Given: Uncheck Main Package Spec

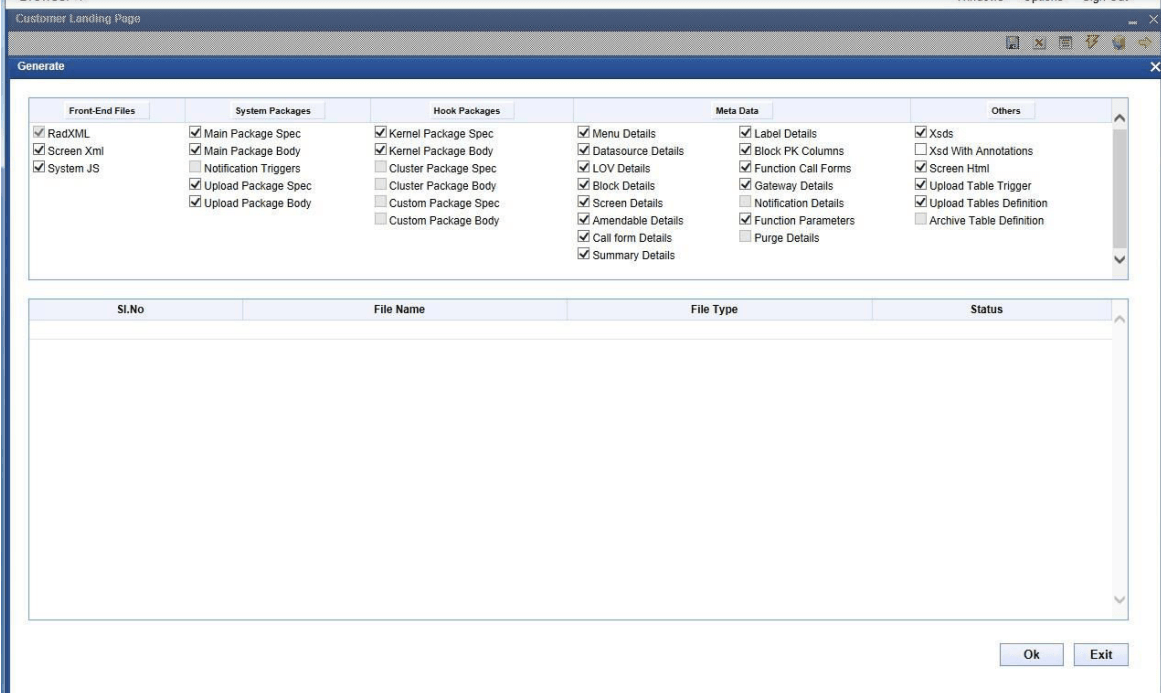Looking at the screenshot, I should tap(195, 133).
